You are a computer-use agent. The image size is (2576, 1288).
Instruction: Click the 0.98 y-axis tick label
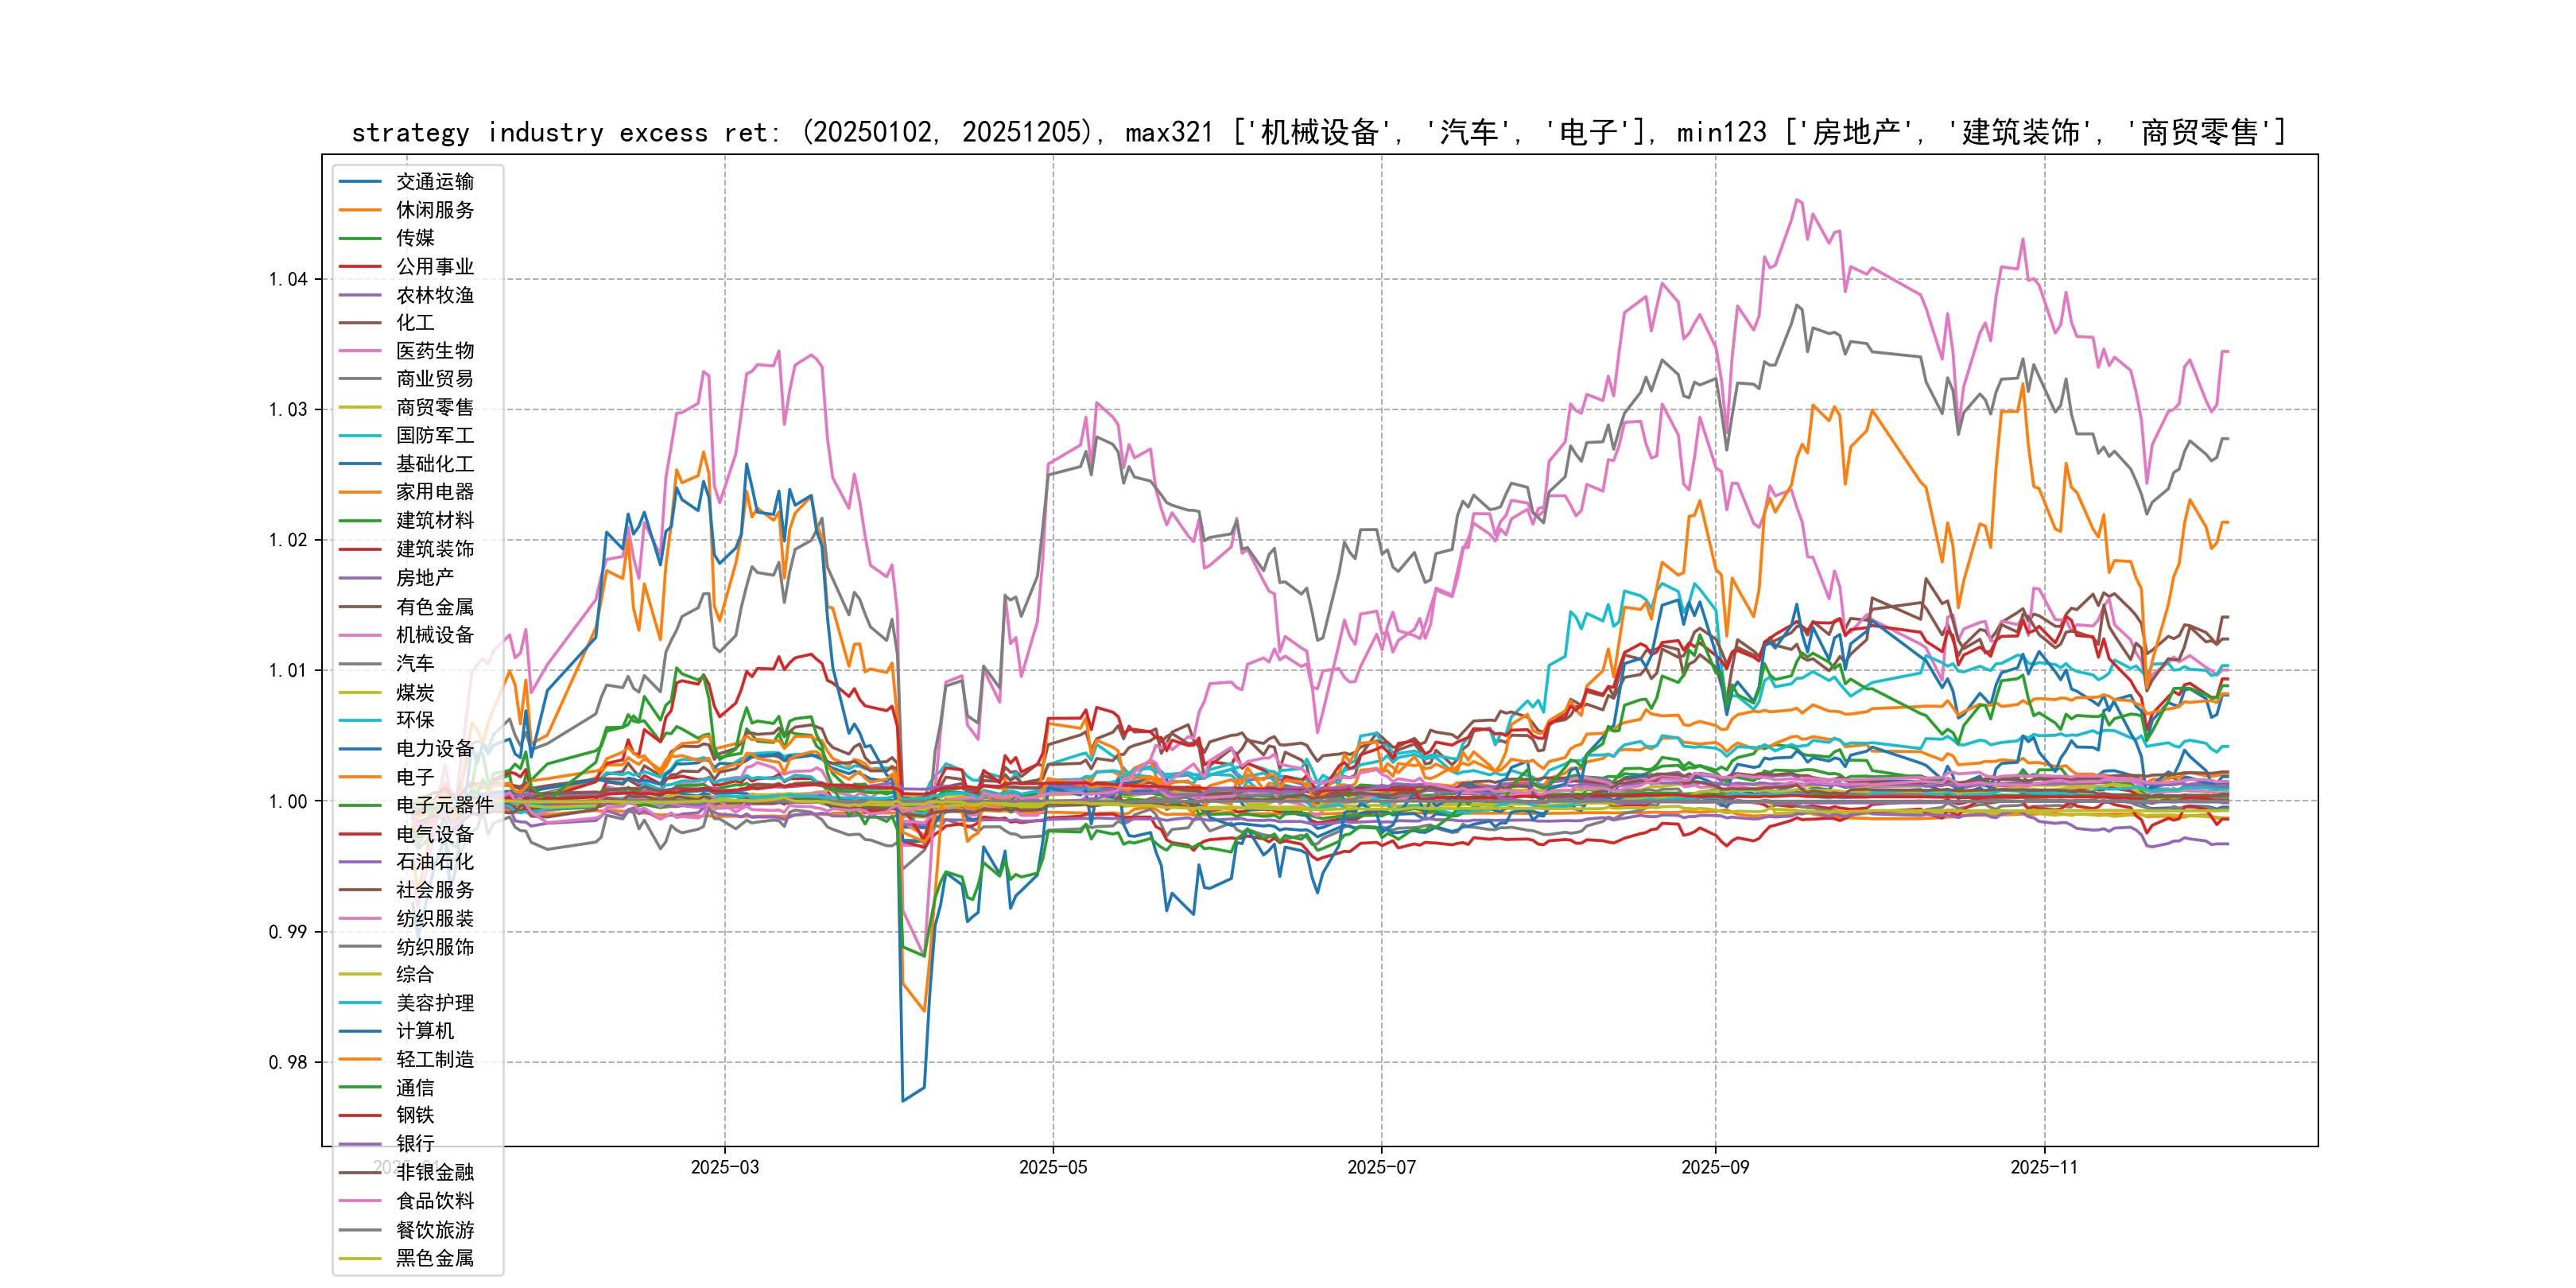pyautogui.click(x=288, y=1062)
